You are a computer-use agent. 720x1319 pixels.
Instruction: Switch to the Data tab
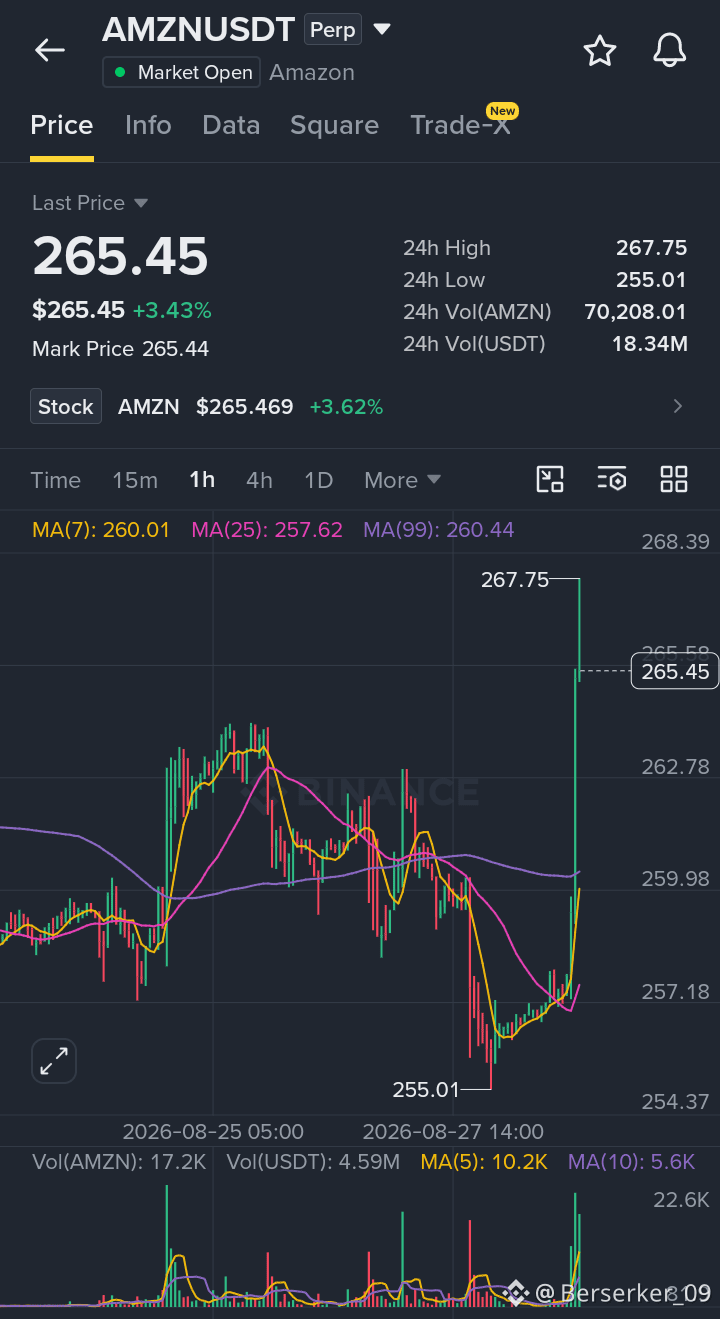click(231, 125)
